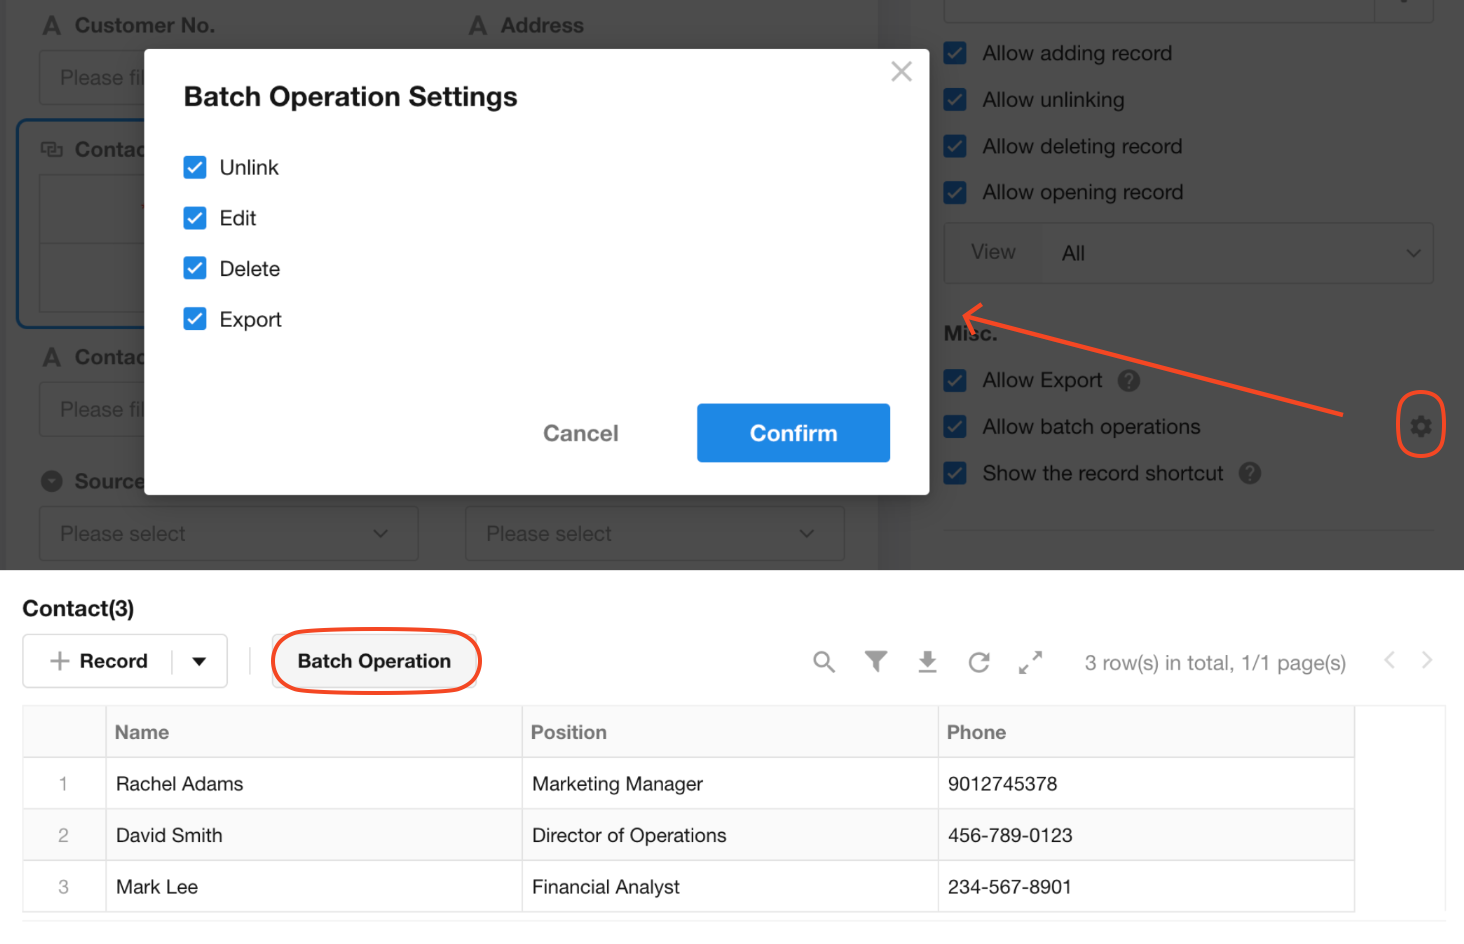Viewport: 1464px width, 944px height.
Task: Refresh the contact list
Action: coord(979,662)
